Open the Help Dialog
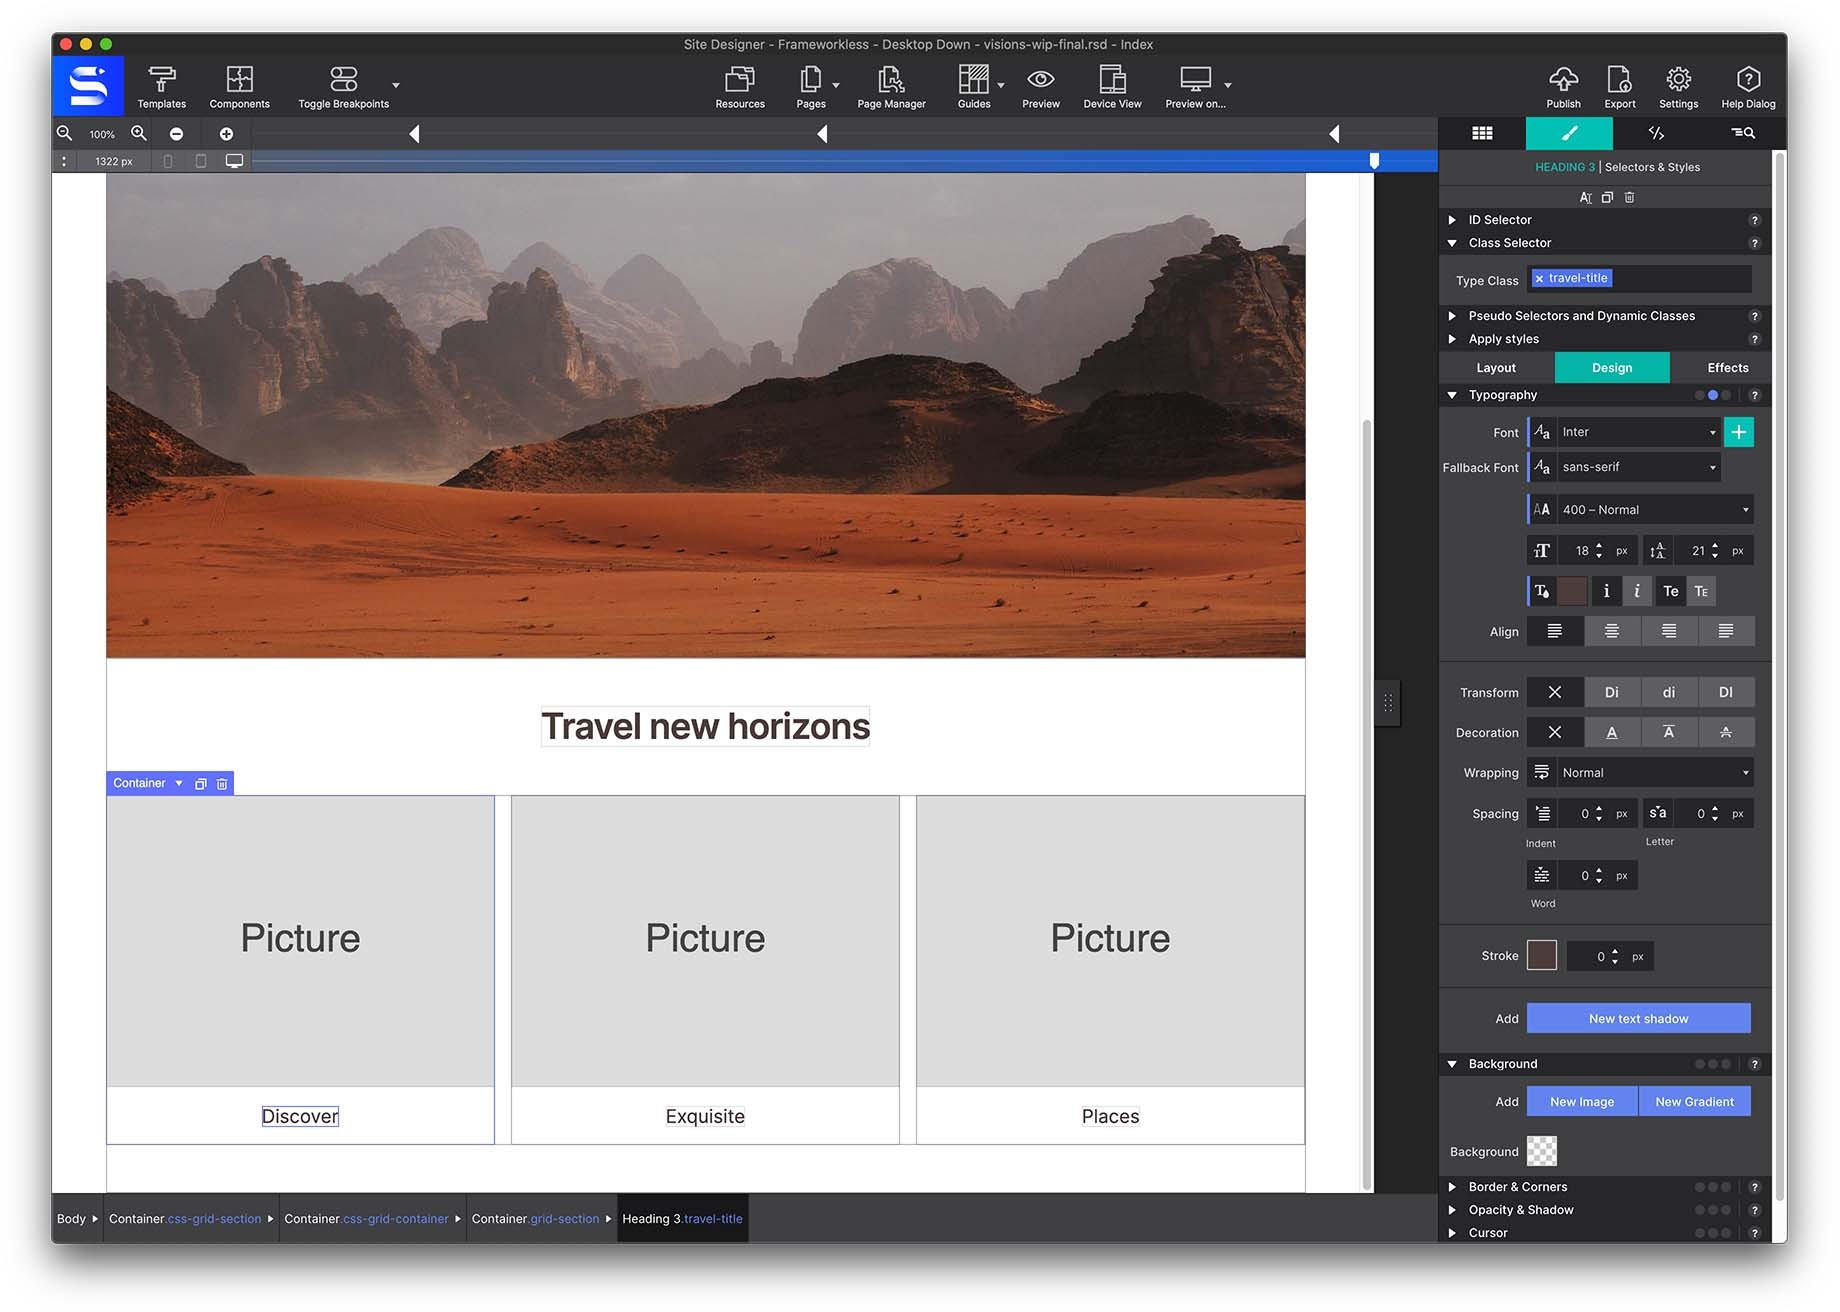Viewport: 1840px width, 1312px height. pos(1748,87)
